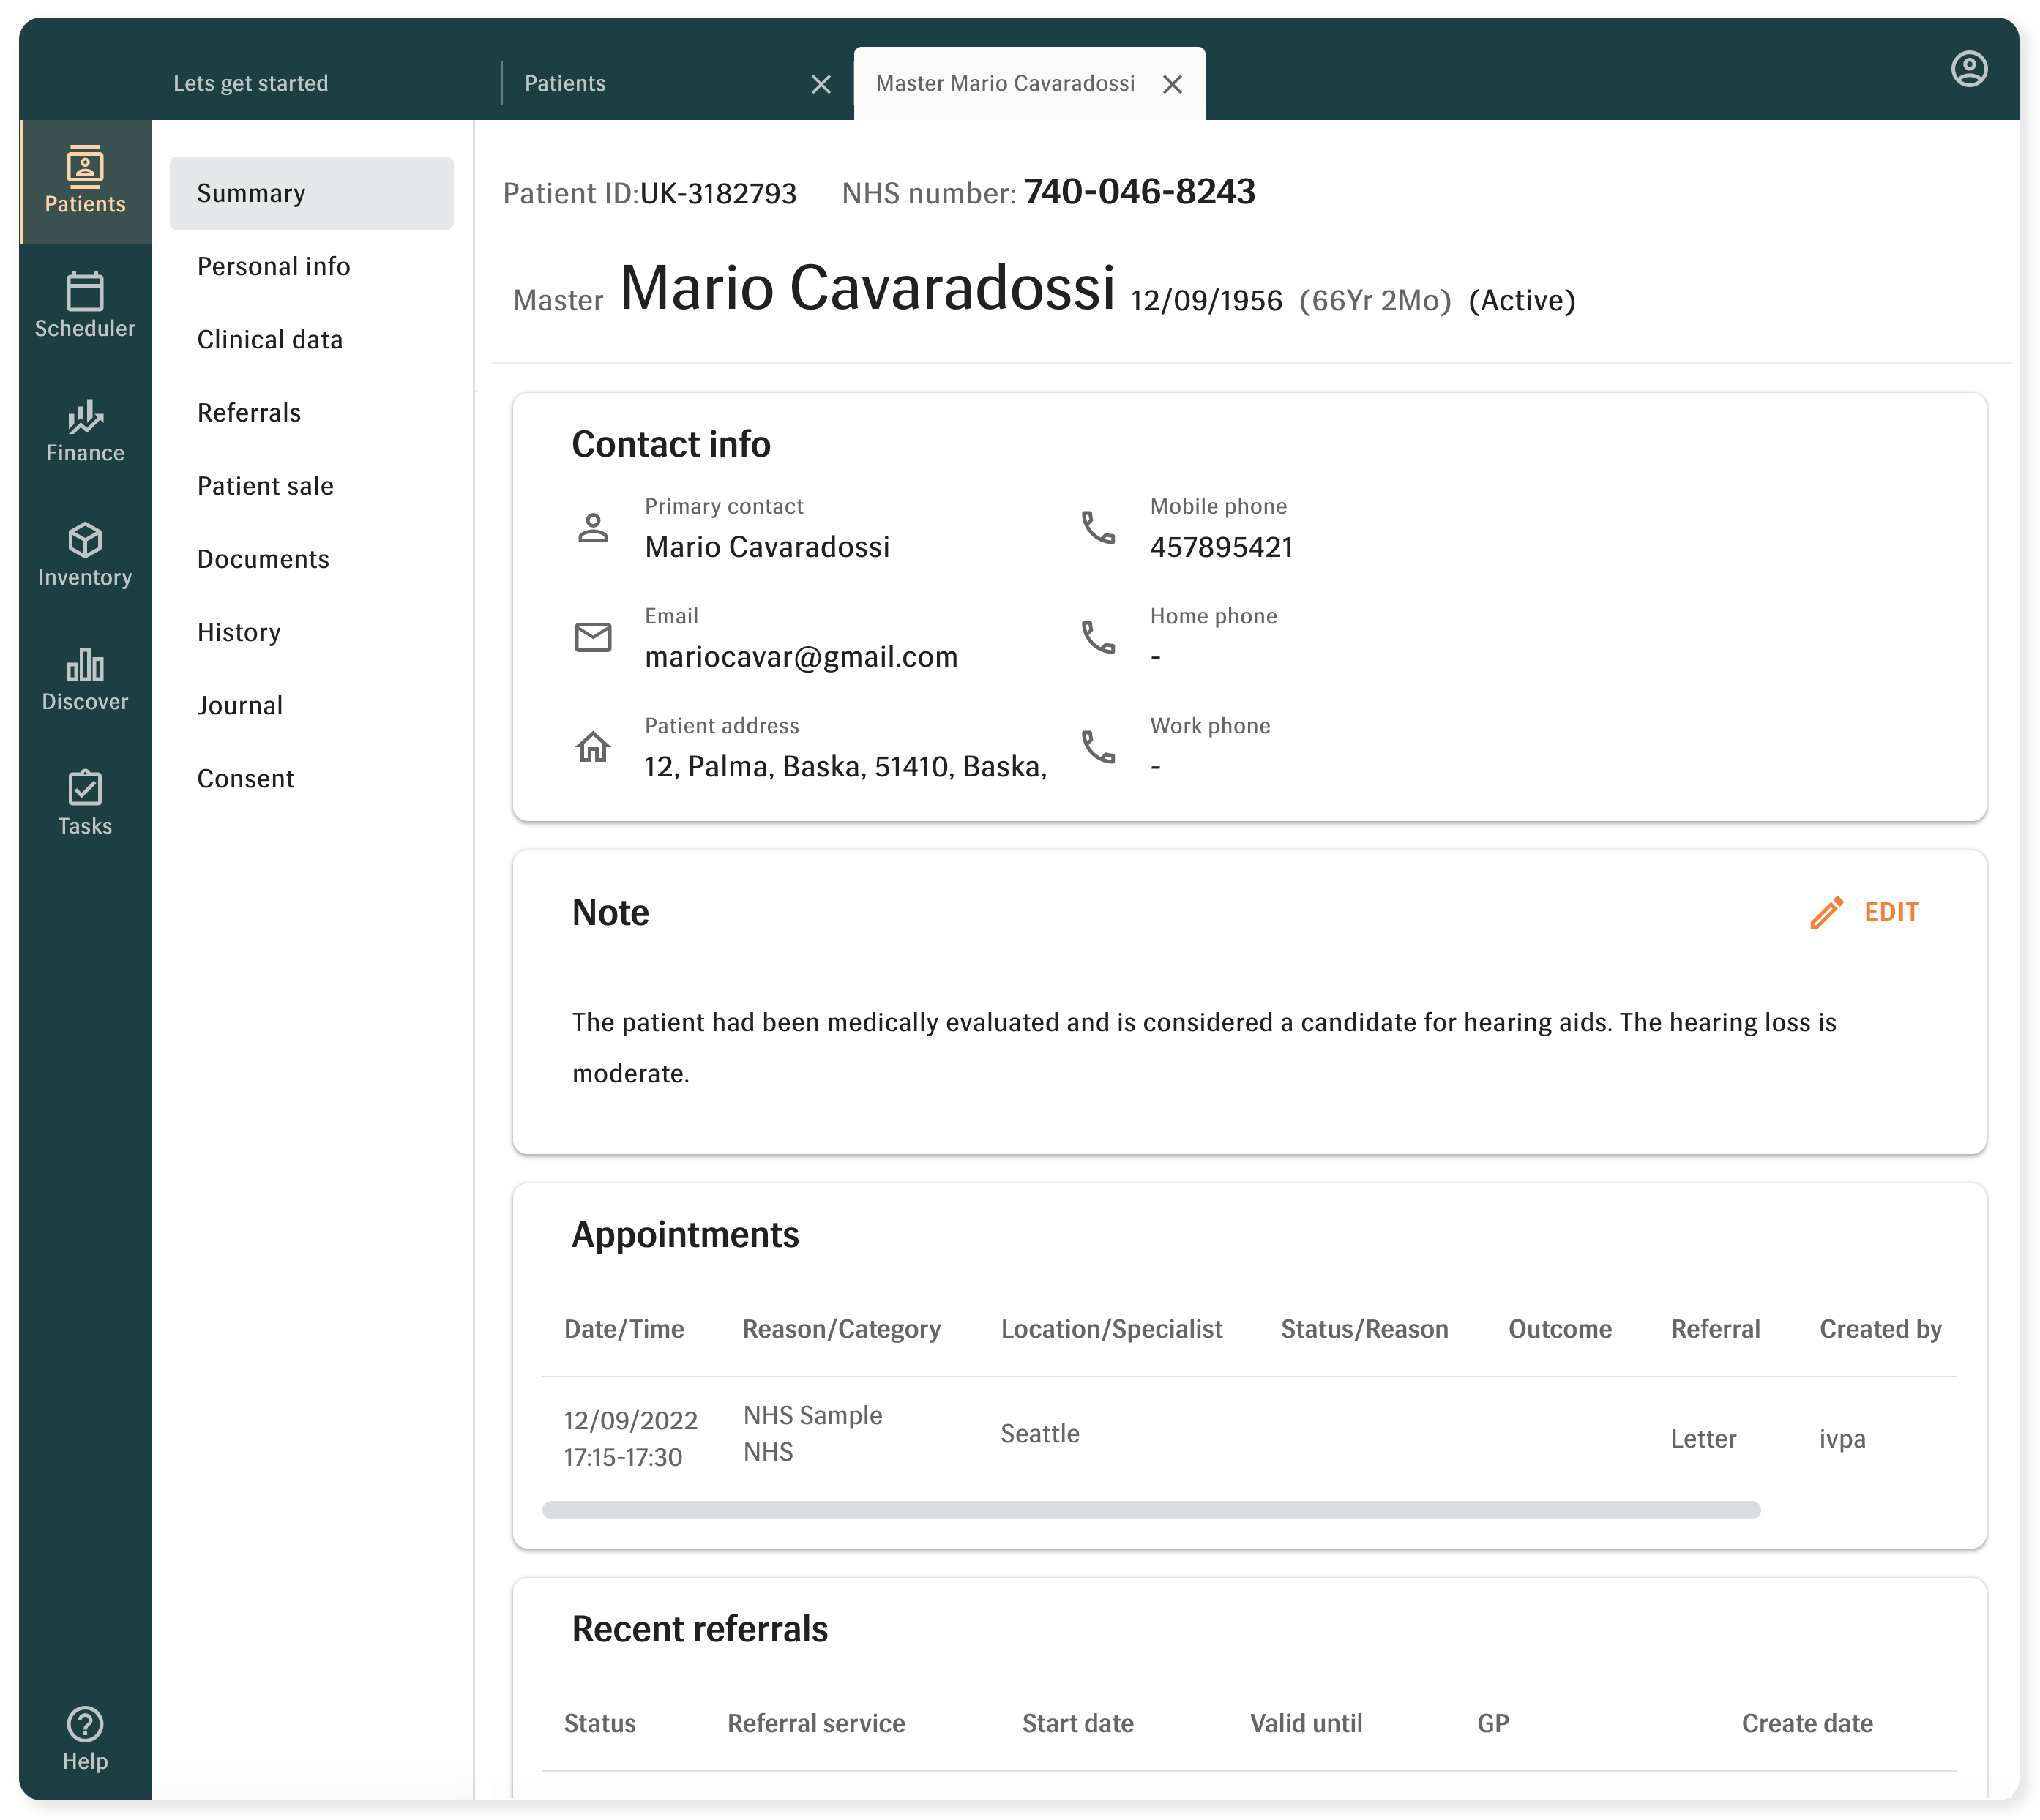Viewport: 2040px width, 1820px height.
Task: Switch to the Patients tab
Action: coord(565,83)
